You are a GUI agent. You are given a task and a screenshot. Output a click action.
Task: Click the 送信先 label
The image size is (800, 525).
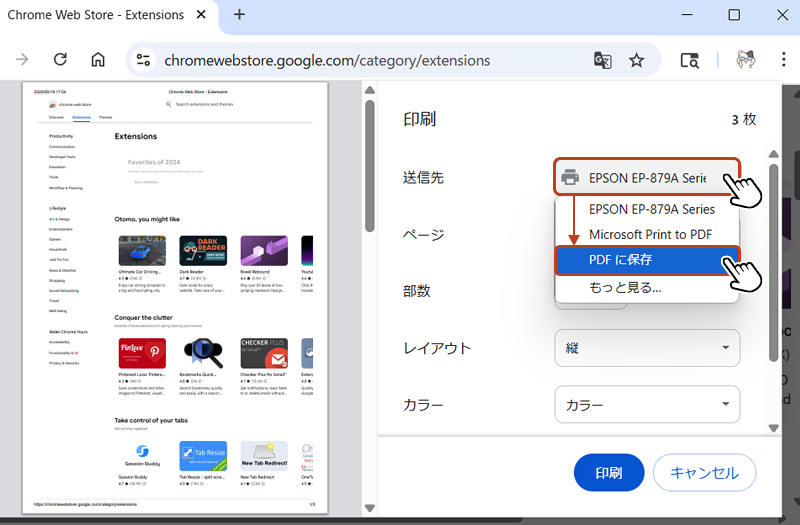click(x=423, y=178)
